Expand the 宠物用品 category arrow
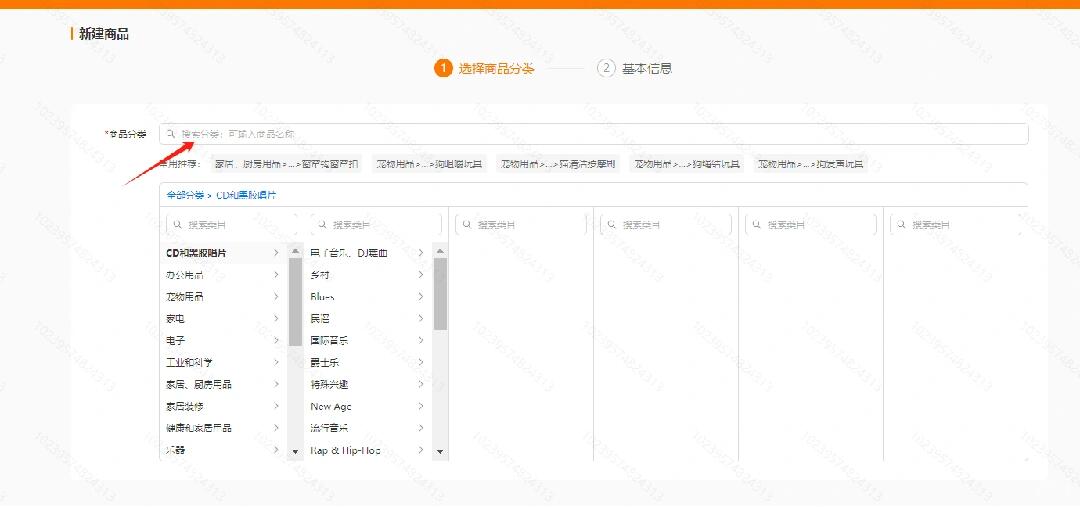The width and height of the screenshot is (1080, 507). click(276, 297)
